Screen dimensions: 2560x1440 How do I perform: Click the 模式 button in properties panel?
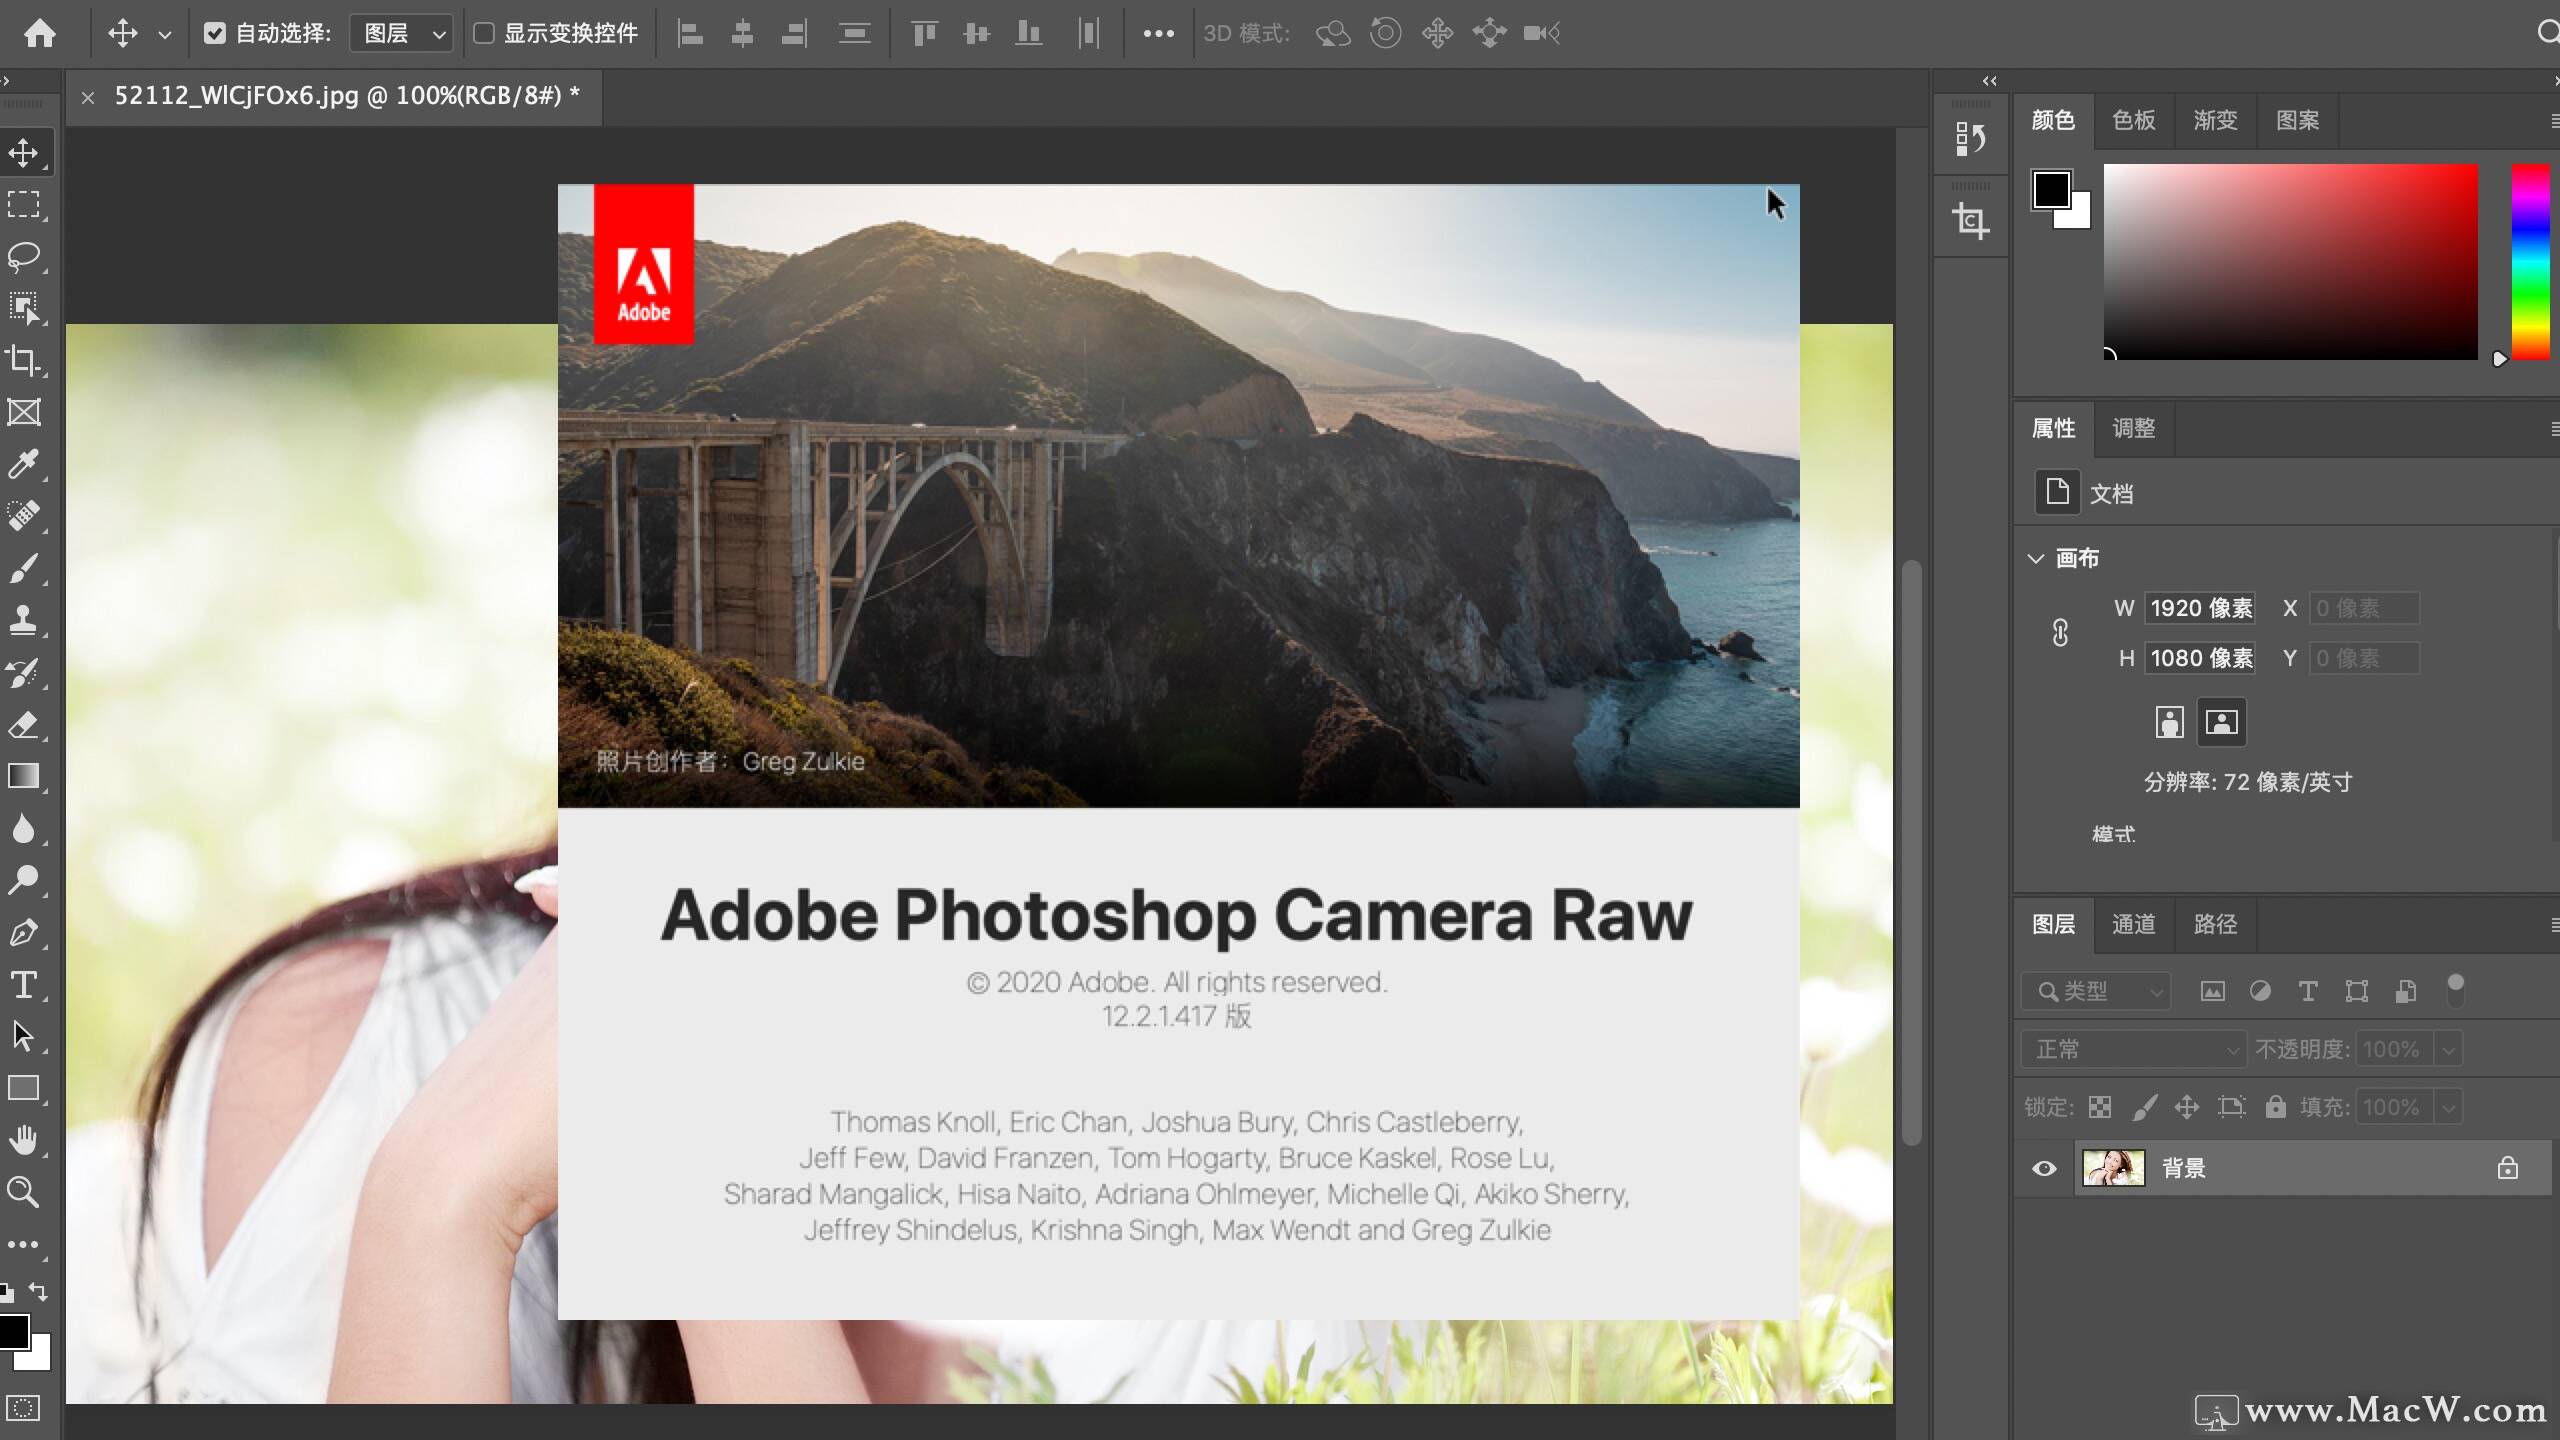(2113, 834)
